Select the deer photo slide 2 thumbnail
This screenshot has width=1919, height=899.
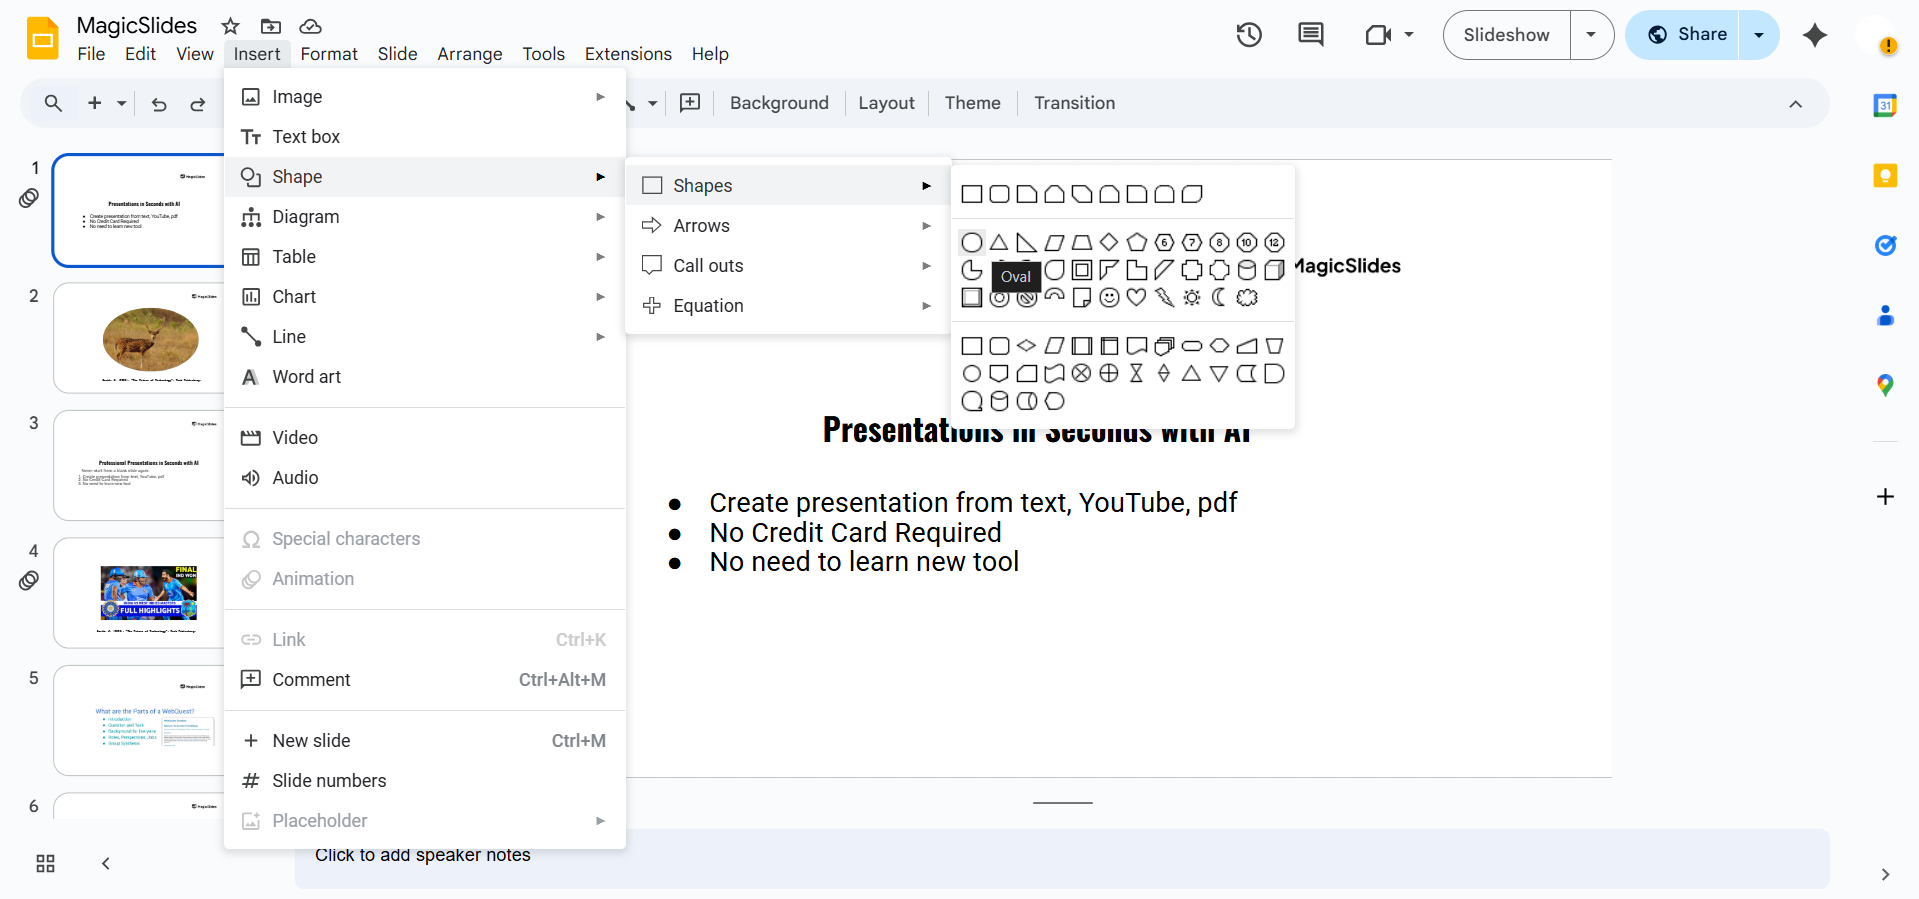[140, 338]
